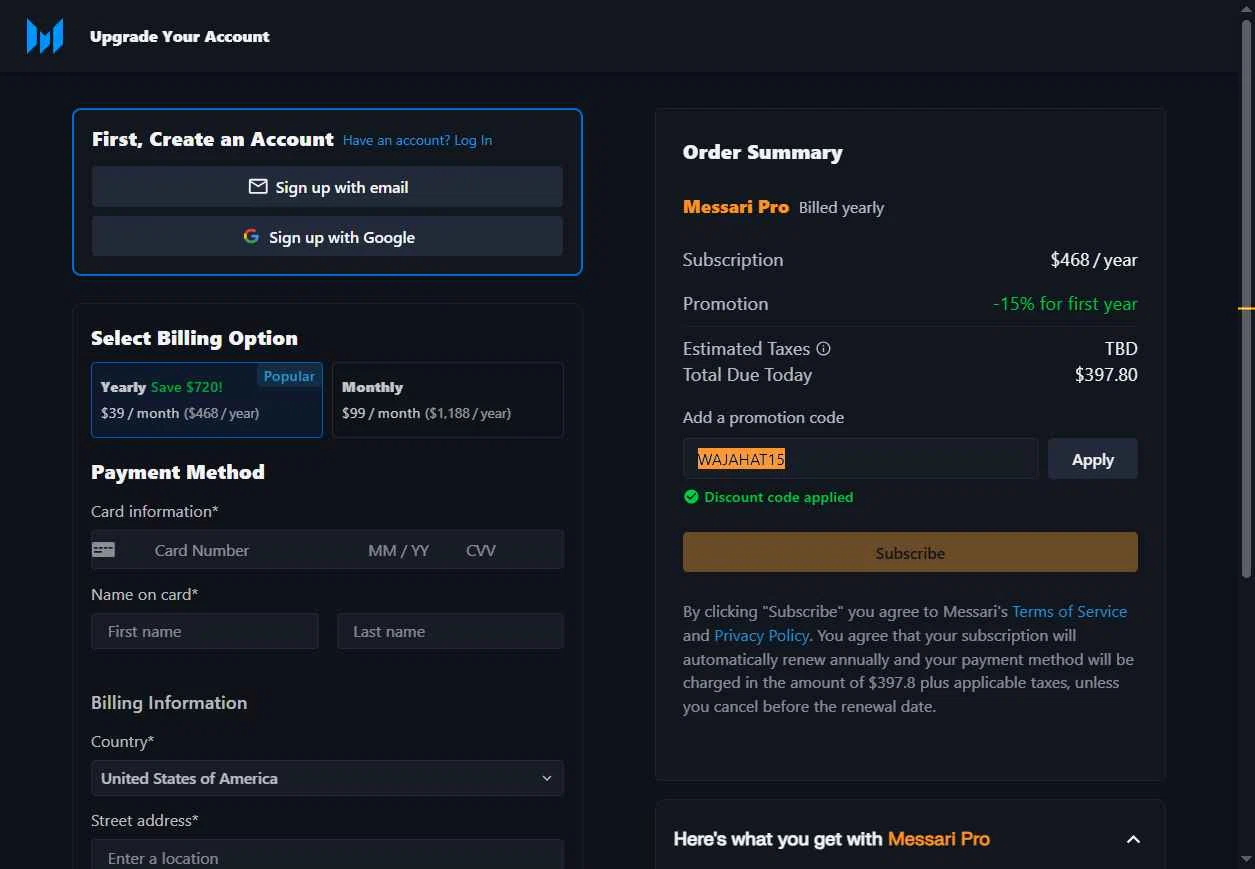Select the Yearly billing option
Image resolution: width=1255 pixels, height=869 pixels.
click(207, 400)
